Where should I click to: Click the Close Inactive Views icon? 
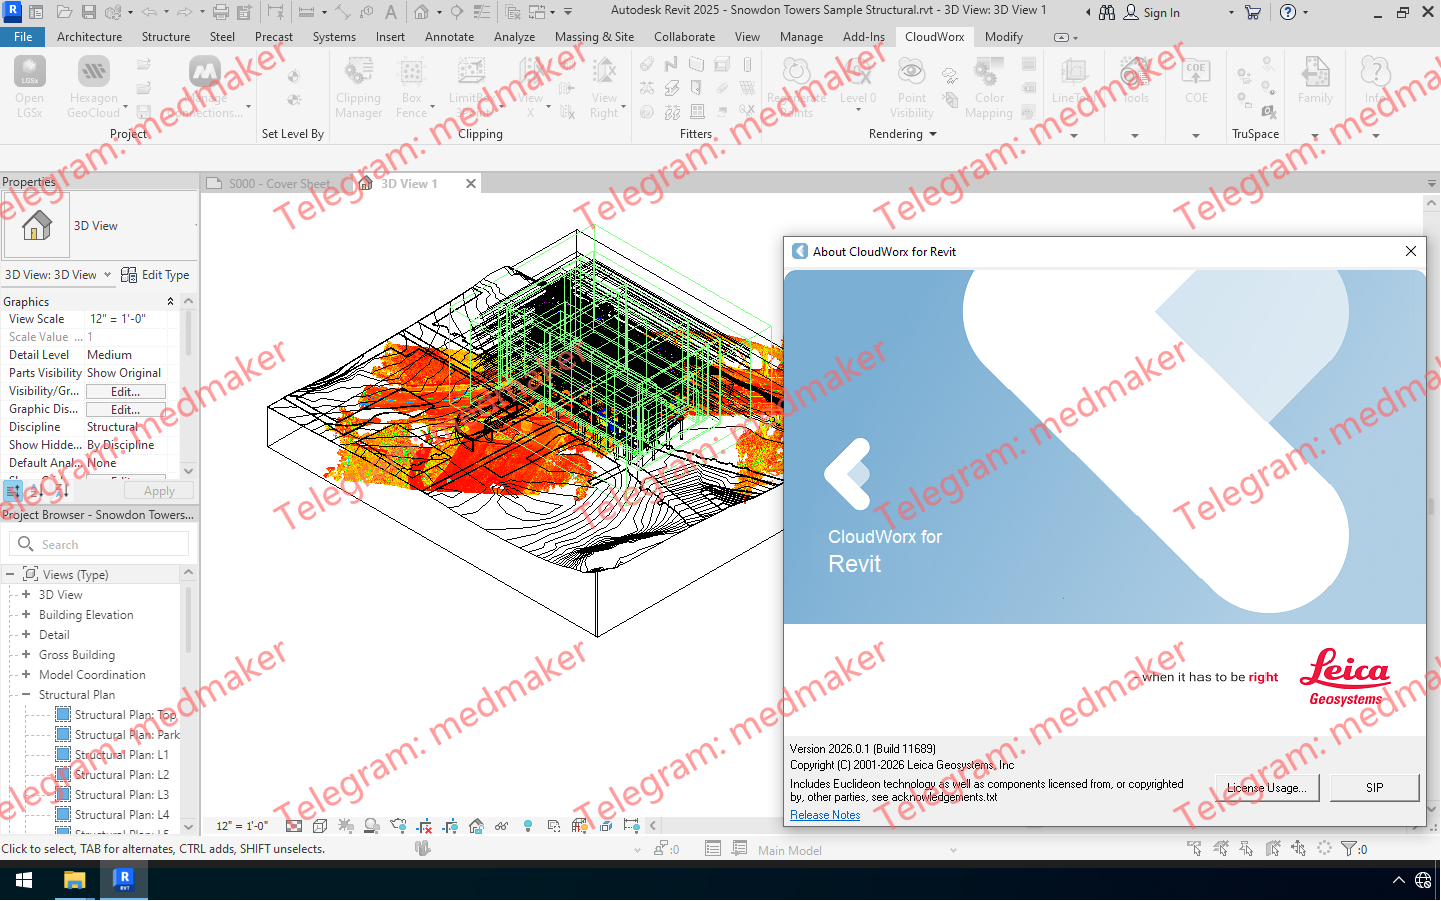(513, 12)
